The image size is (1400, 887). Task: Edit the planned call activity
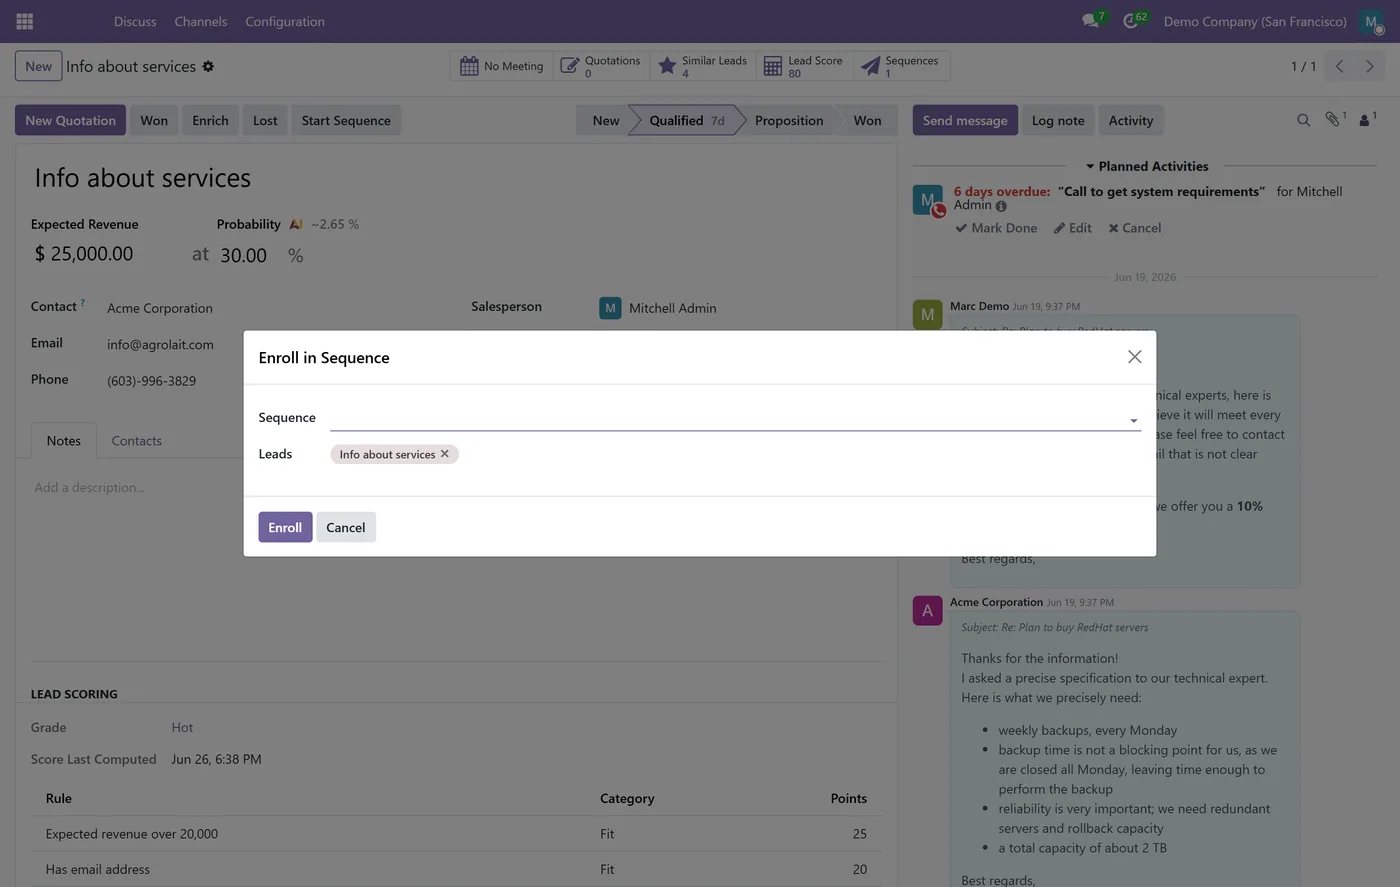click(1072, 228)
